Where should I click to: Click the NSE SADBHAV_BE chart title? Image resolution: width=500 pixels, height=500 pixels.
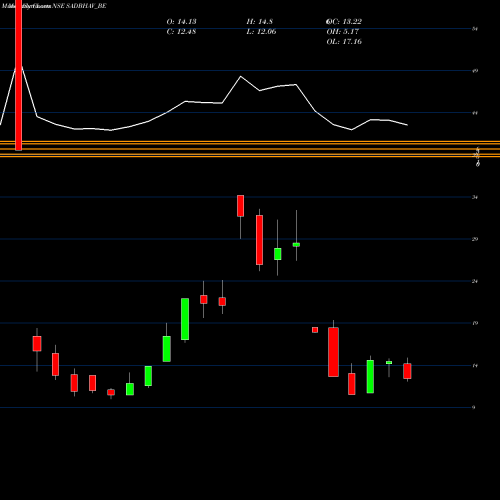click(x=80, y=6)
